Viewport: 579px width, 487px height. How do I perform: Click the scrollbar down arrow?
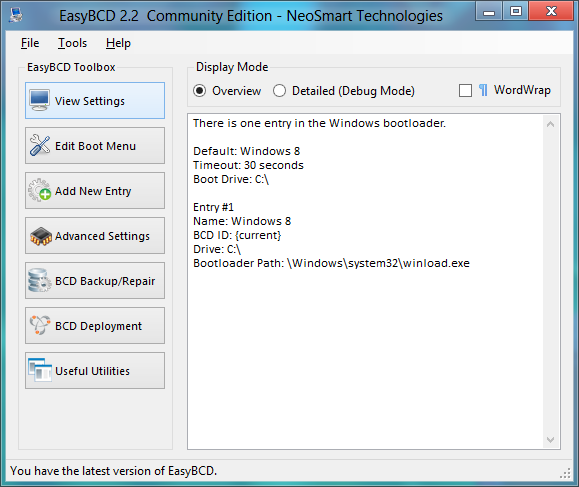click(x=550, y=439)
